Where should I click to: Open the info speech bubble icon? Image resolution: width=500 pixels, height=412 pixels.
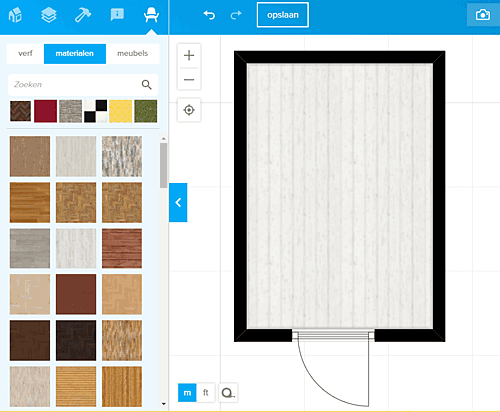(117, 15)
